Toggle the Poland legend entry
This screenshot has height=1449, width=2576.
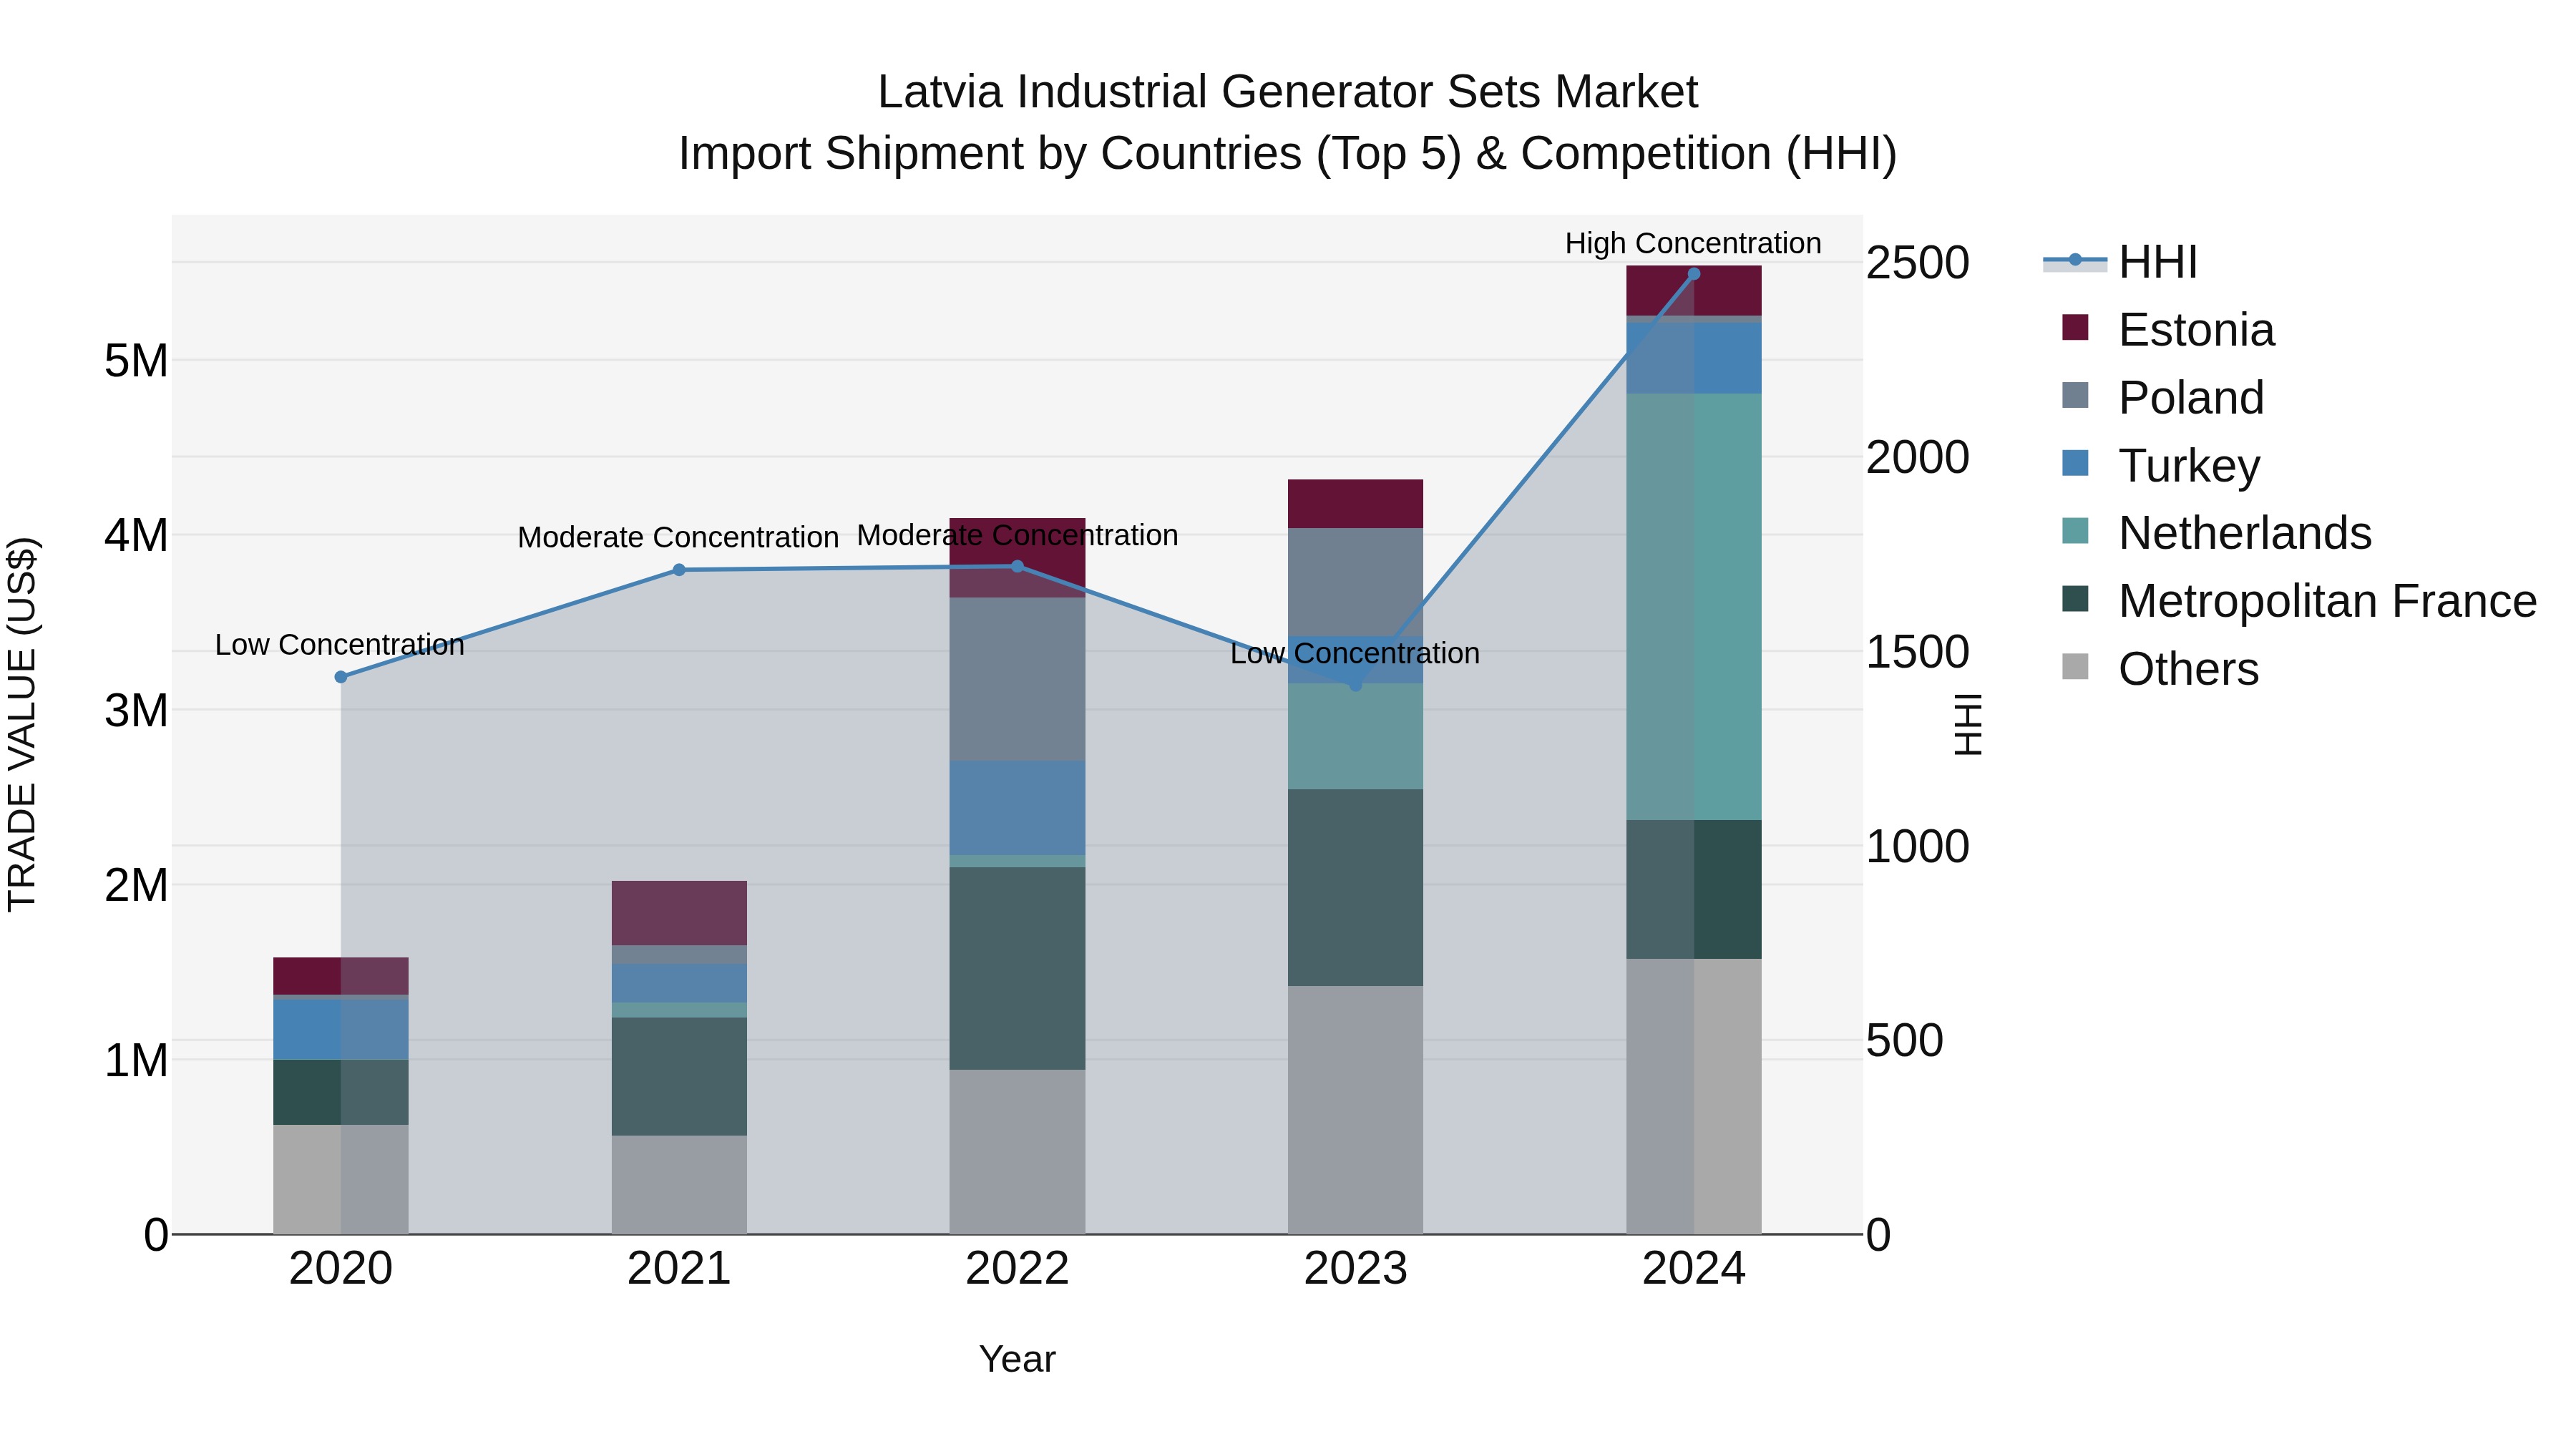pyautogui.click(x=2162, y=398)
